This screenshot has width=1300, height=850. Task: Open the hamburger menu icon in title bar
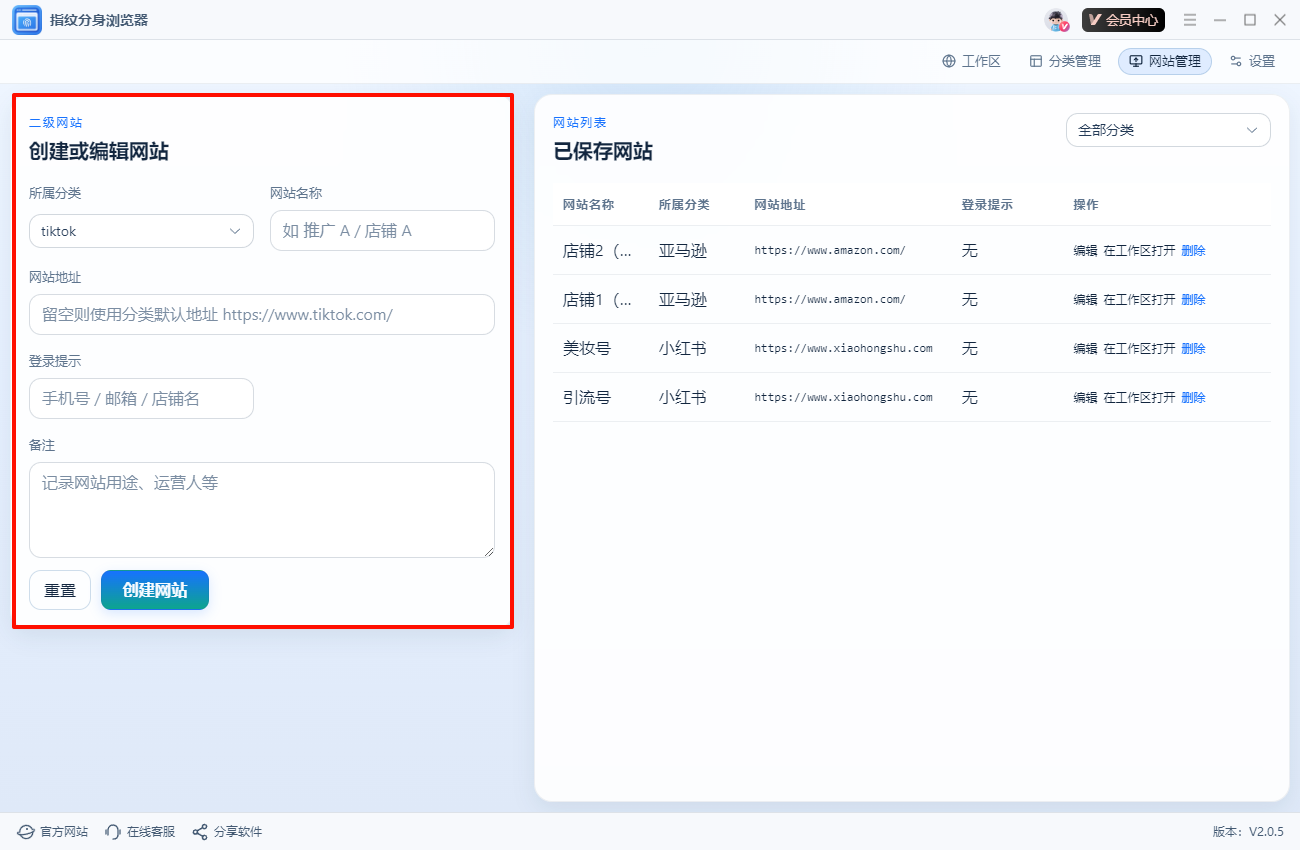1190,20
